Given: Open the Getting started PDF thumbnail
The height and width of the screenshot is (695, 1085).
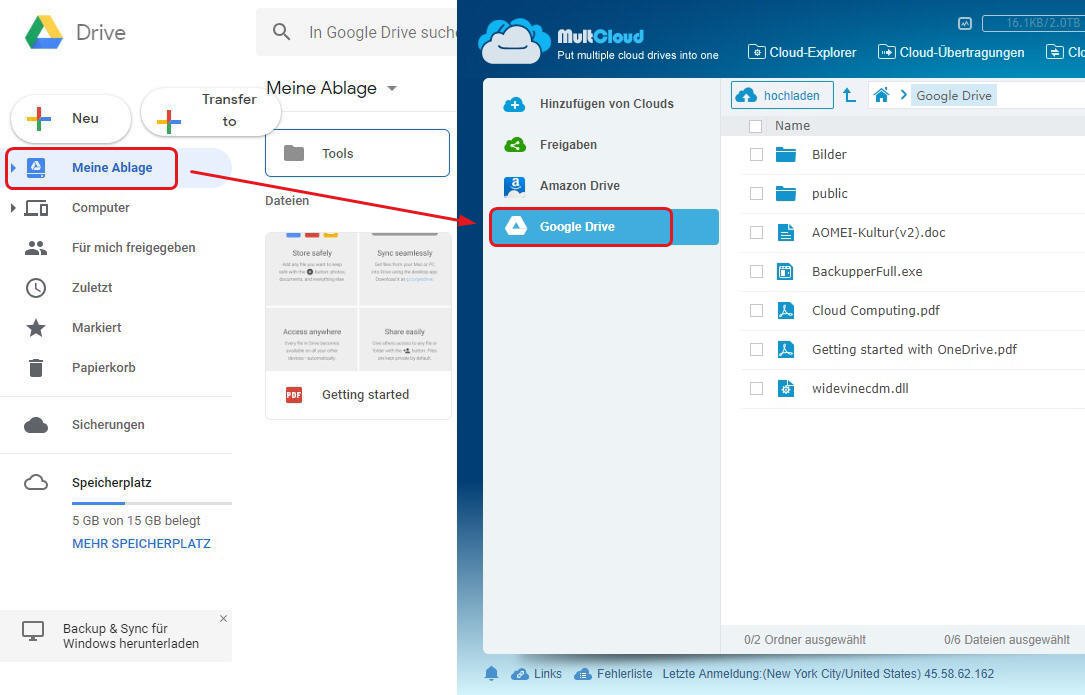Looking at the screenshot, I should tap(358, 302).
